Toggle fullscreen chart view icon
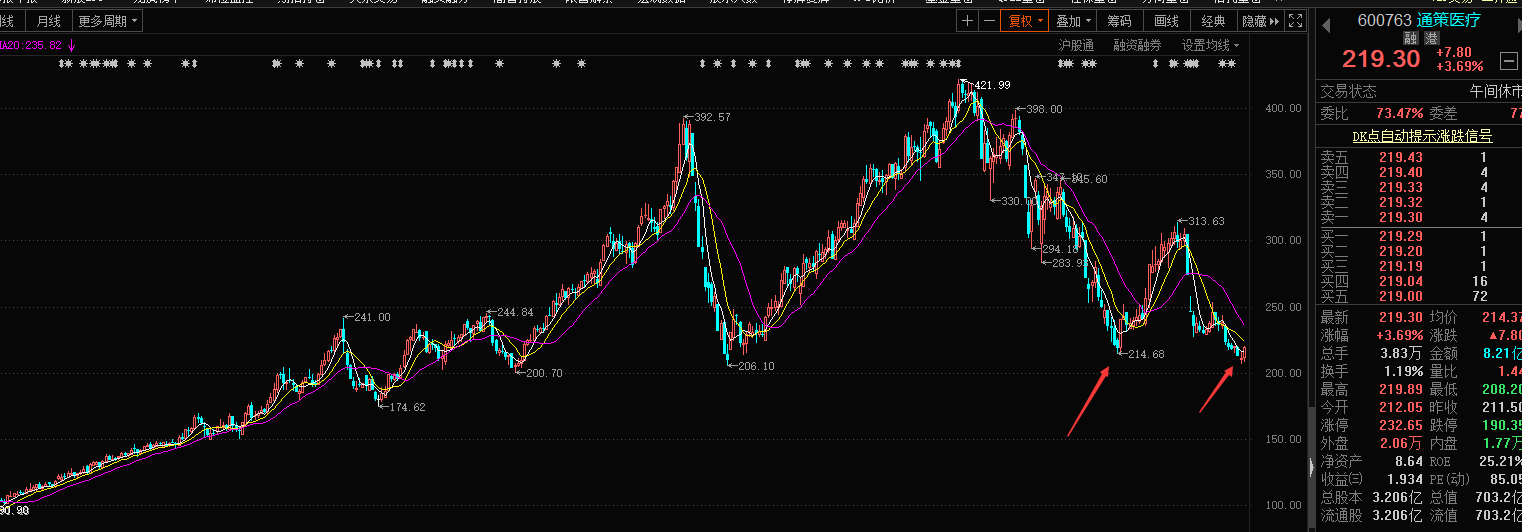Viewport: 1522px width, 532px height. [1296, 20]
